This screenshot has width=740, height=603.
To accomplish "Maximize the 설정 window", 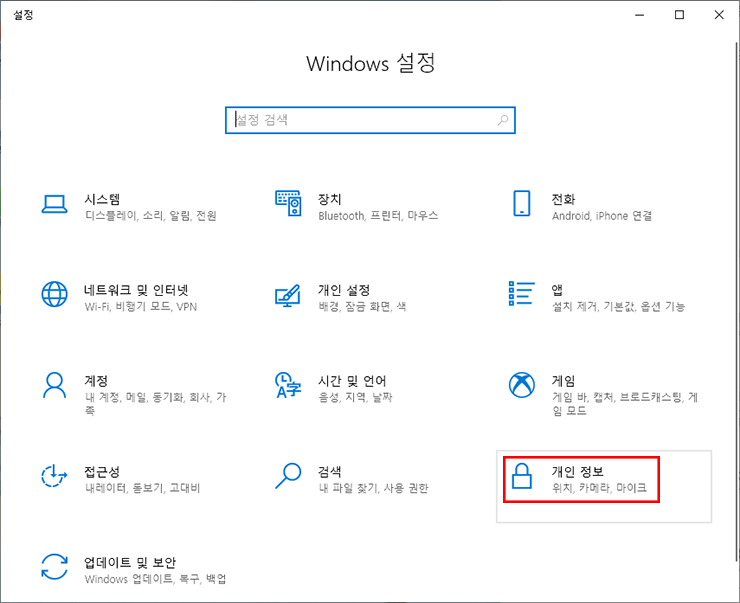I will (x=679, y=15).
